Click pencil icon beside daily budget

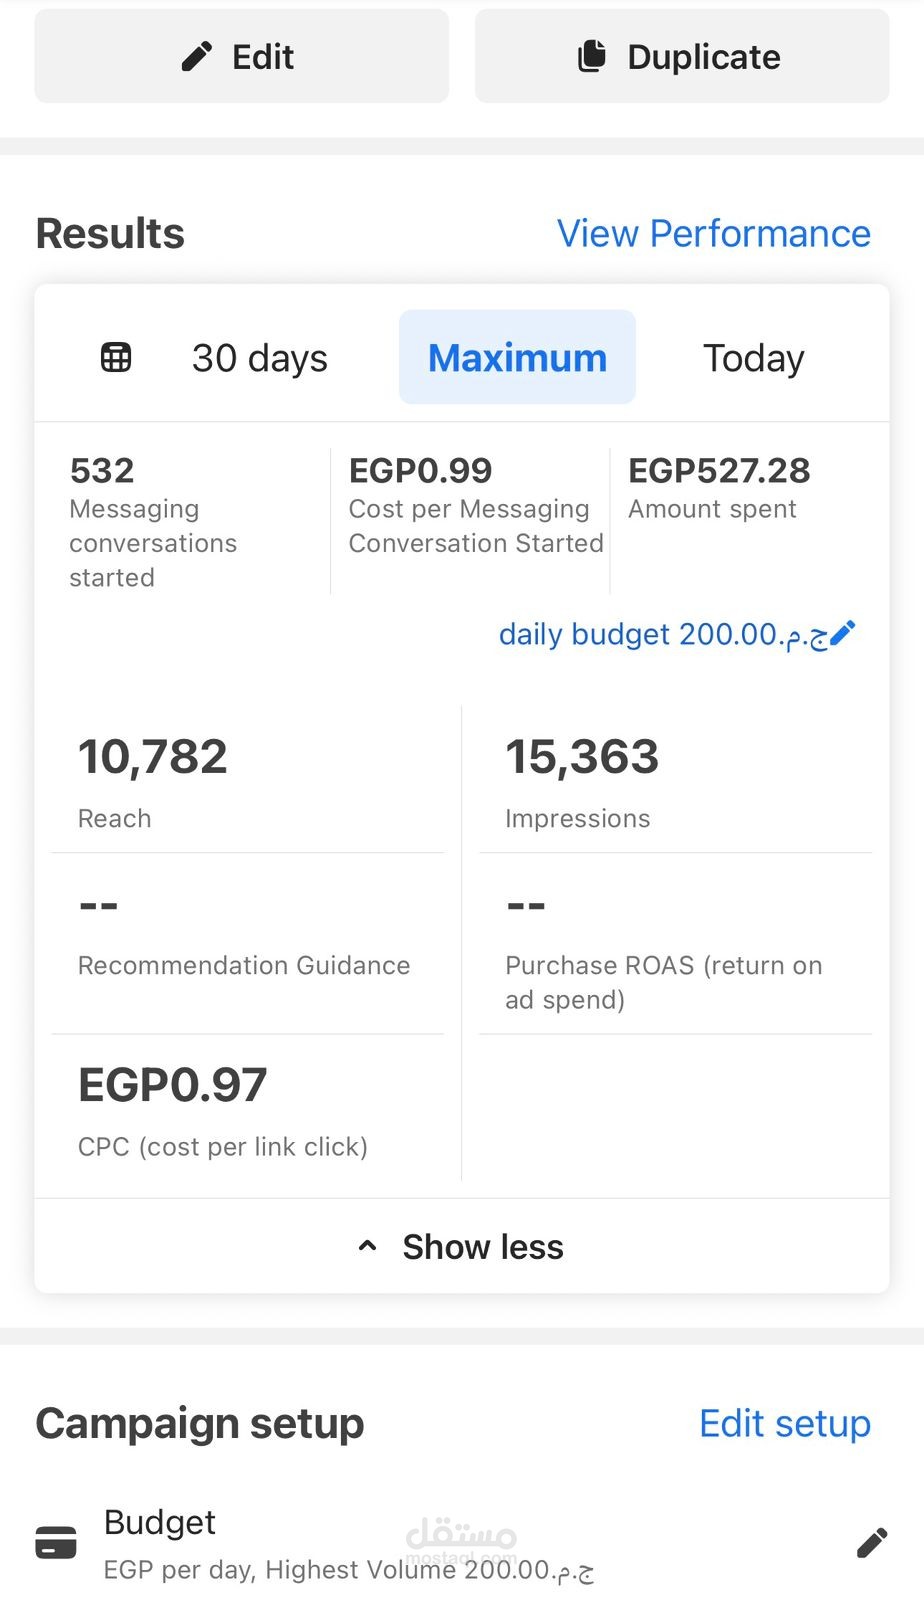click(x=843, y=634)
